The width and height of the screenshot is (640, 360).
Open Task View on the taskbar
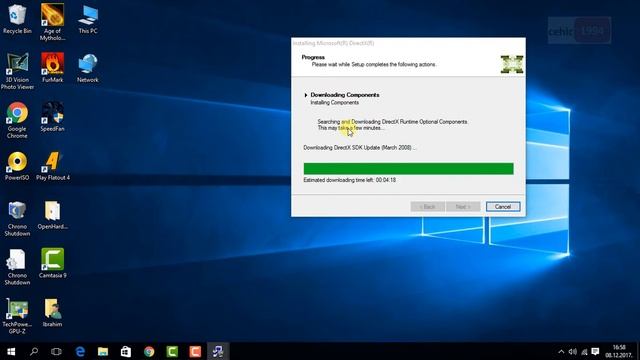(56, 351)
